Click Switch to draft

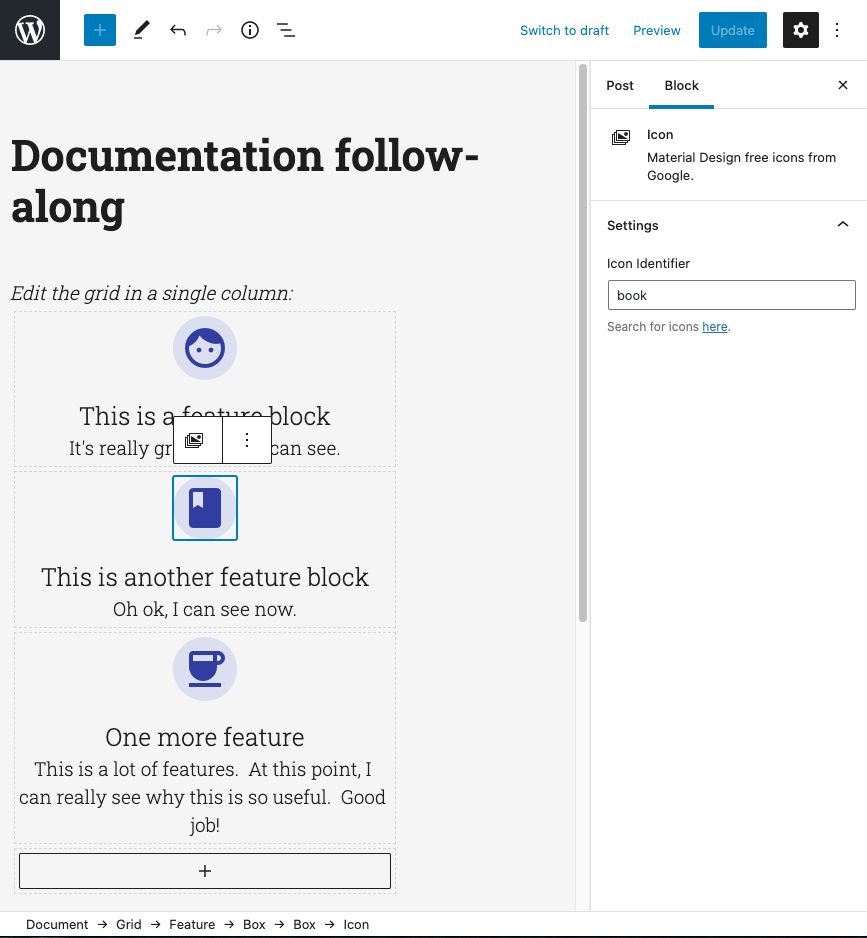(x=564, y=30)
